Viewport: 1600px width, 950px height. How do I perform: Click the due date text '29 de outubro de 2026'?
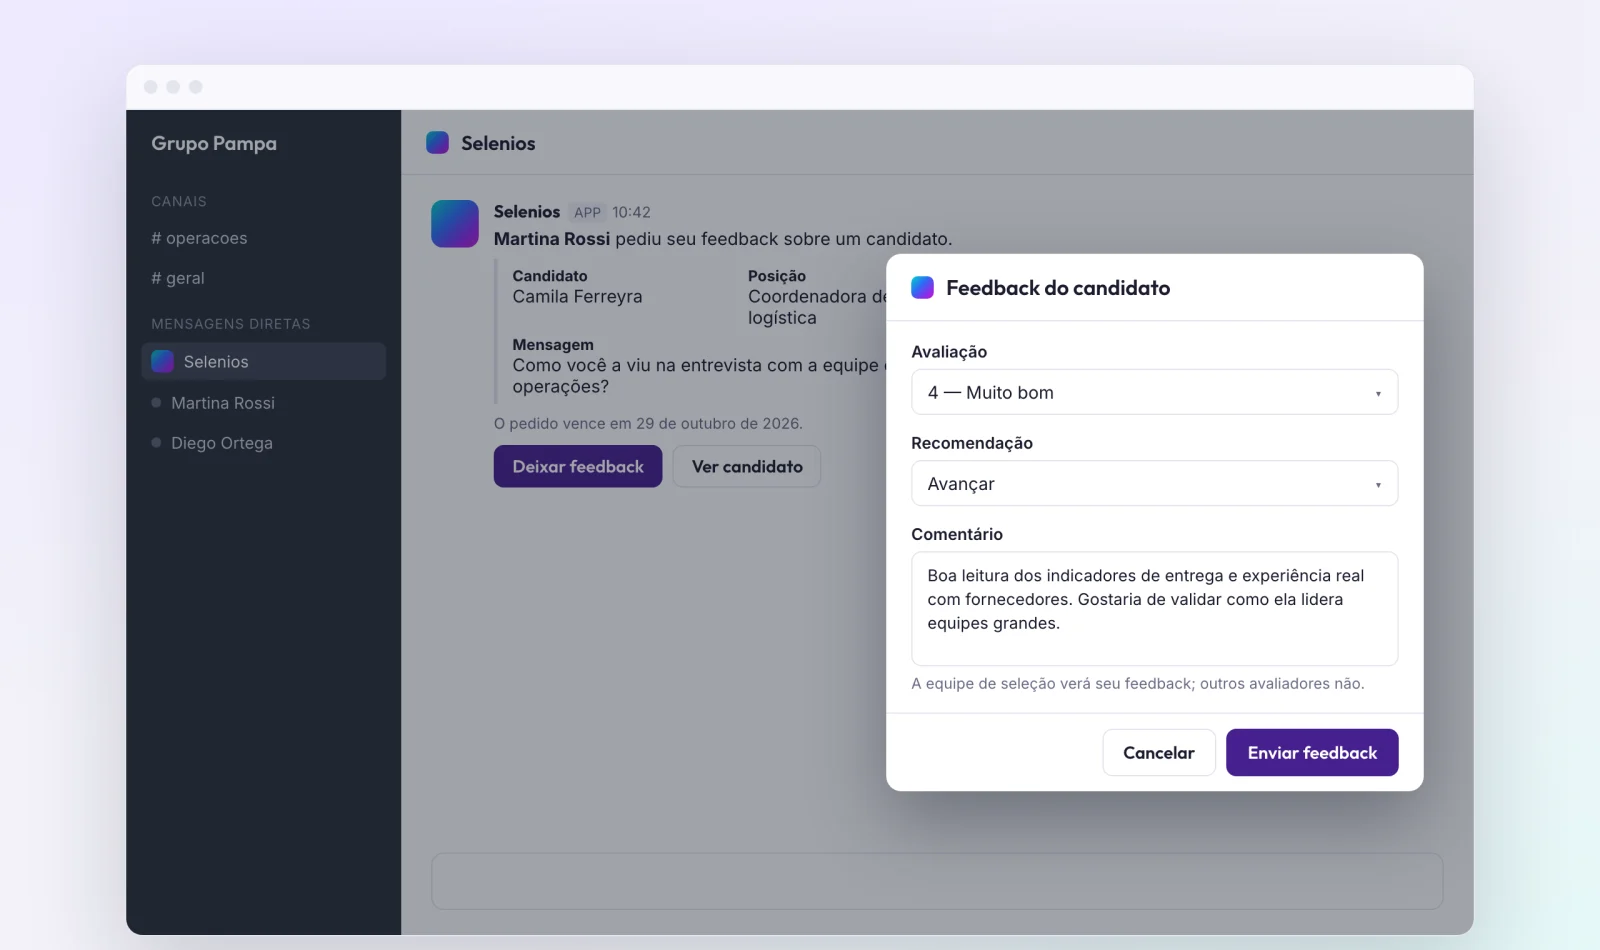point(719,423)
